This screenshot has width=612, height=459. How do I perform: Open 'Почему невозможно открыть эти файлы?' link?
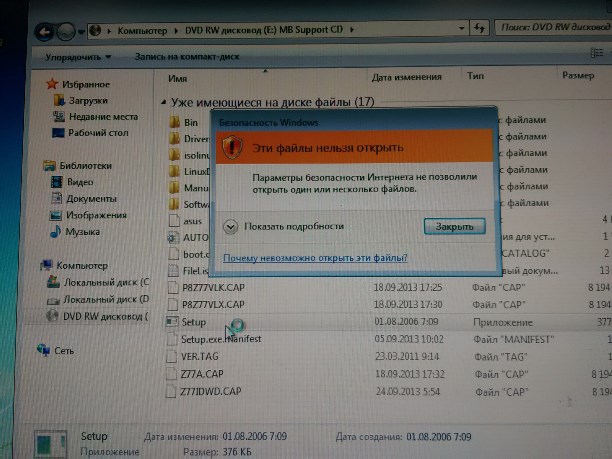tap(315, 258)
